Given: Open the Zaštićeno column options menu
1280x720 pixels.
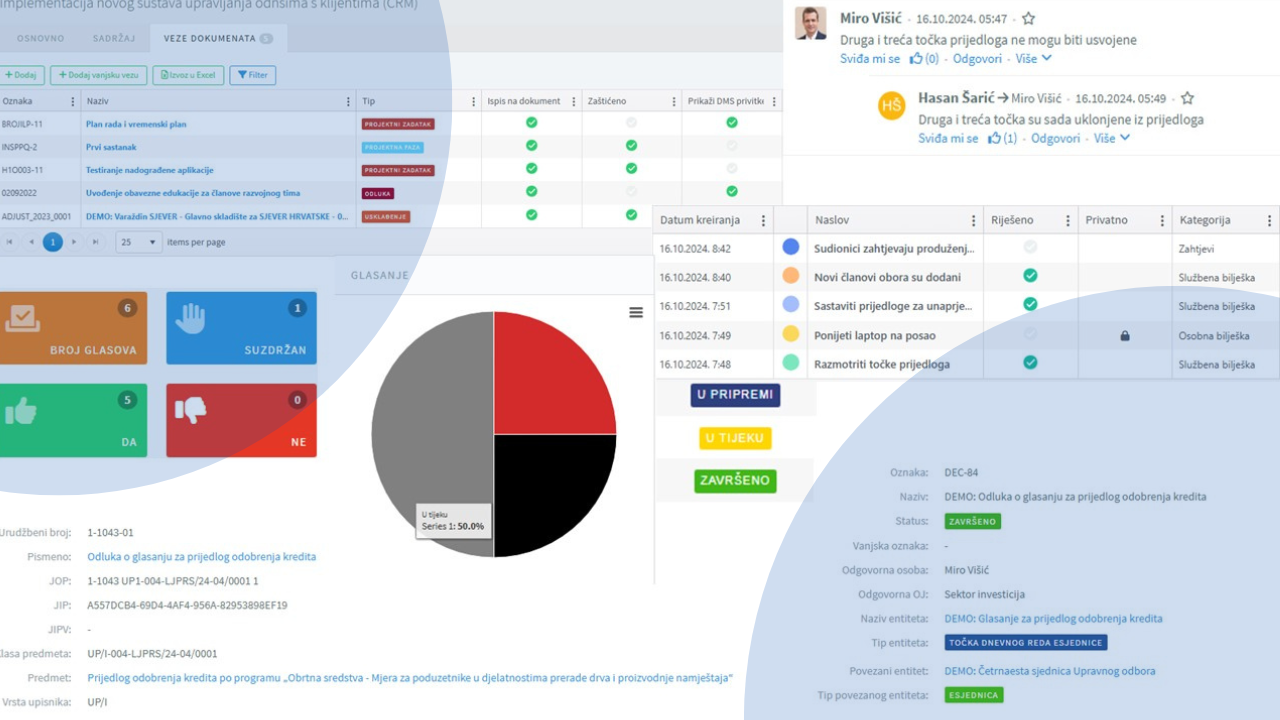Looking at the screenshot, I should 673,101.
